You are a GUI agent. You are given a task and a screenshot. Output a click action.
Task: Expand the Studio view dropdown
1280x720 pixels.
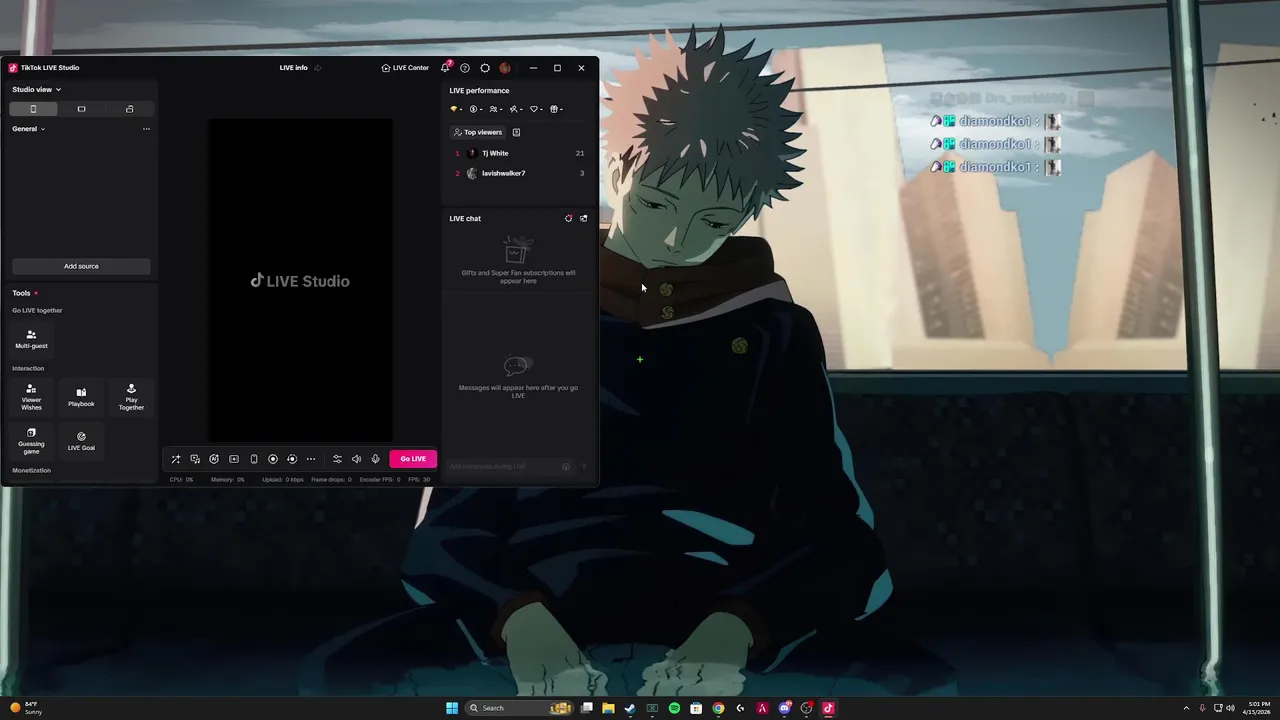click(37, 89)
